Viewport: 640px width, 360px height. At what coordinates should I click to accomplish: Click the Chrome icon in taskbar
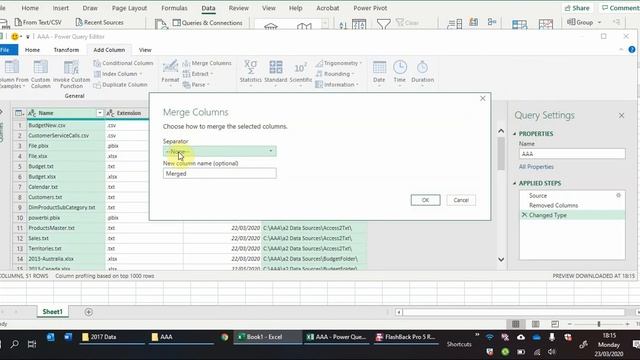pos(224,337)
